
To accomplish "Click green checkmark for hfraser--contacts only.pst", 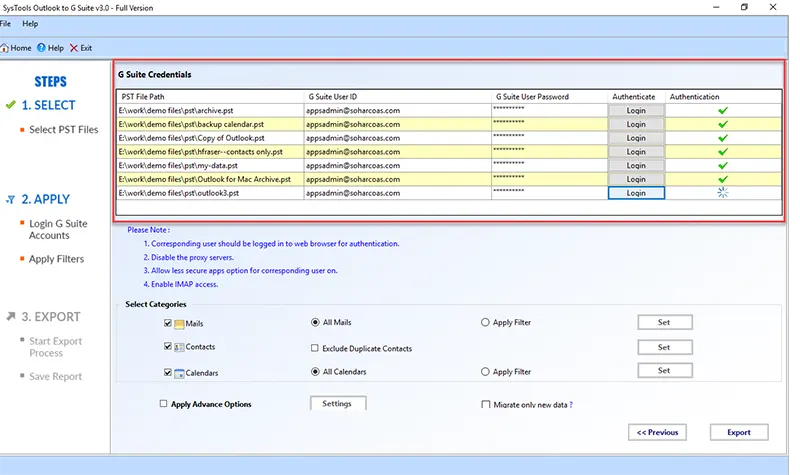I will (722, 152).
